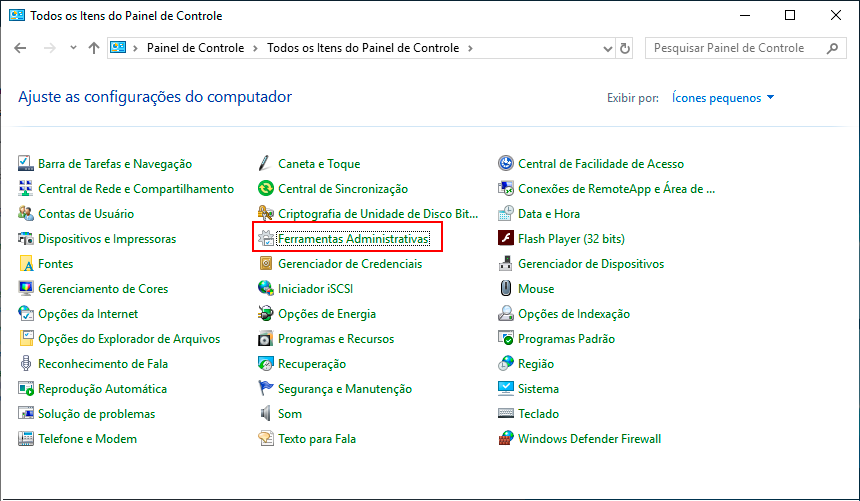Viewport: 860px width, 501px height.
Task: Refresh the Control Panel view
Action: [625, 48]
